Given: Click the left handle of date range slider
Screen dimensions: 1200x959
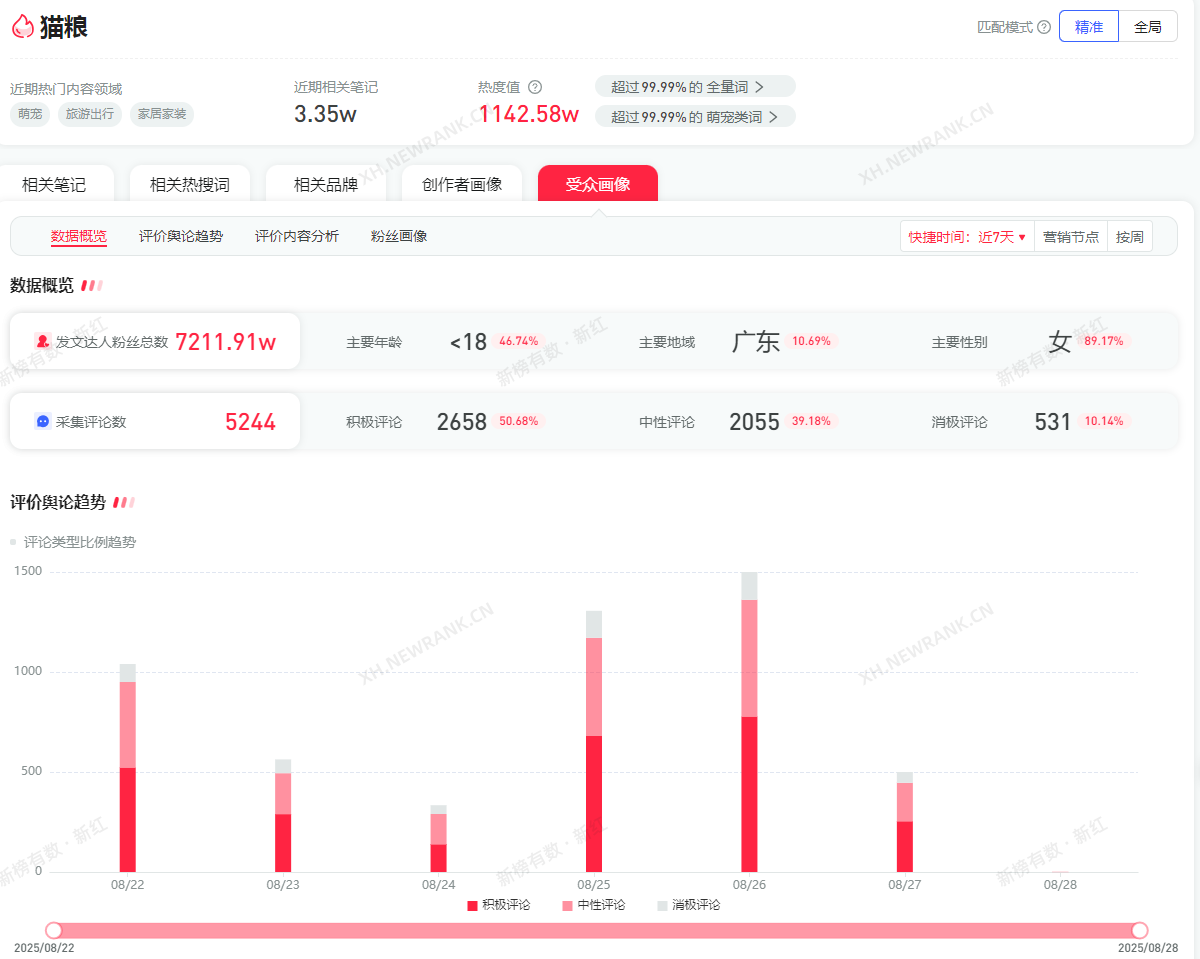Looking at the screenshot, I should pos(54,930).
